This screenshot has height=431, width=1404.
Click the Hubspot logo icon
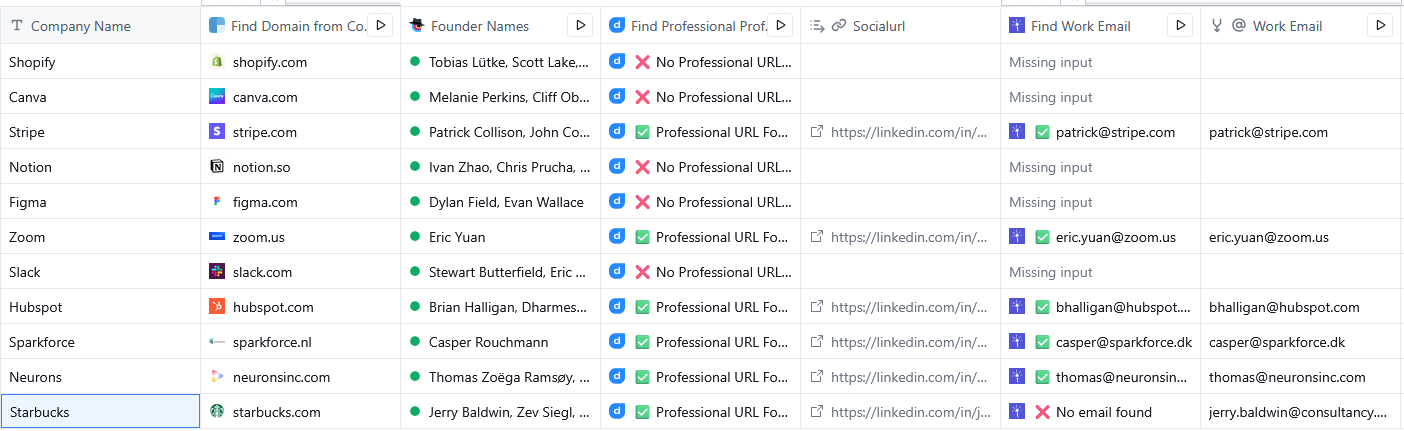coord(217,307)
